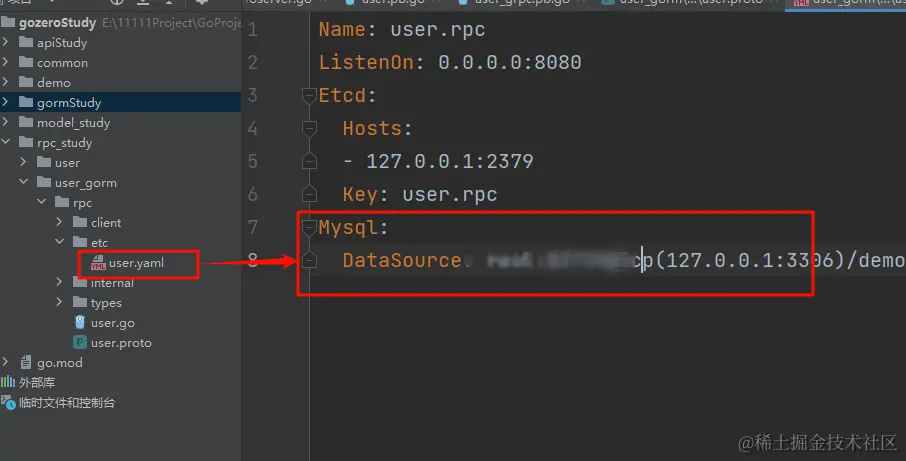Click the ListenOn key in the editor
The height and width of the screenshot is (461, 906).
tap(366, 62)
